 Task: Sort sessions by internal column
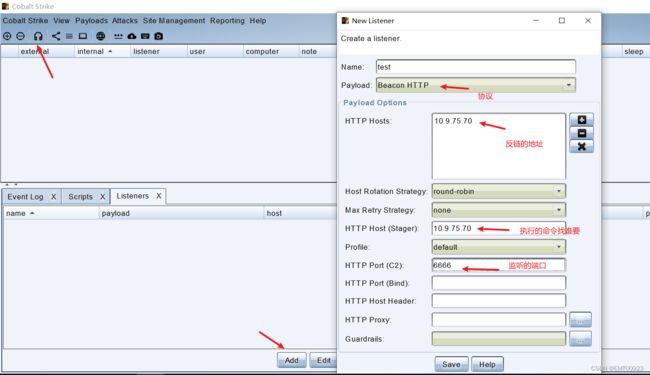102,51
